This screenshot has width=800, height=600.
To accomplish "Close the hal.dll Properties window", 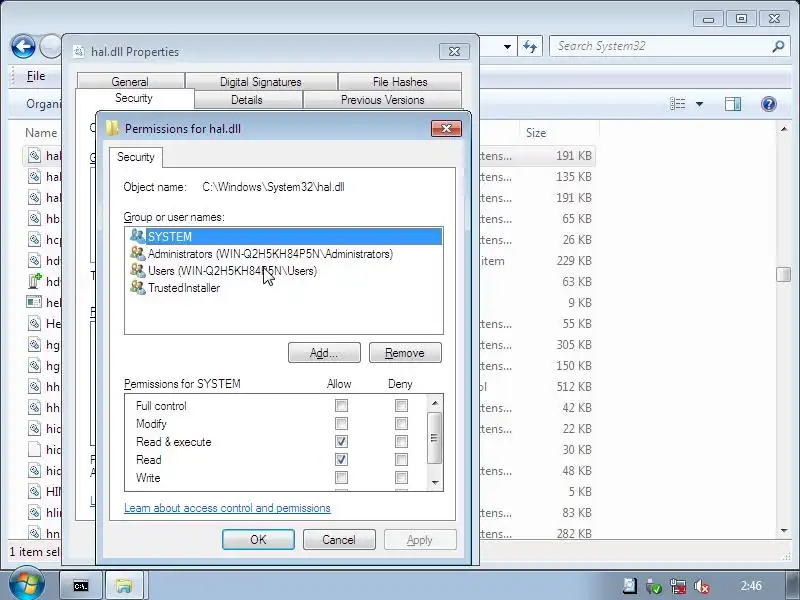I will coord(454,52).
